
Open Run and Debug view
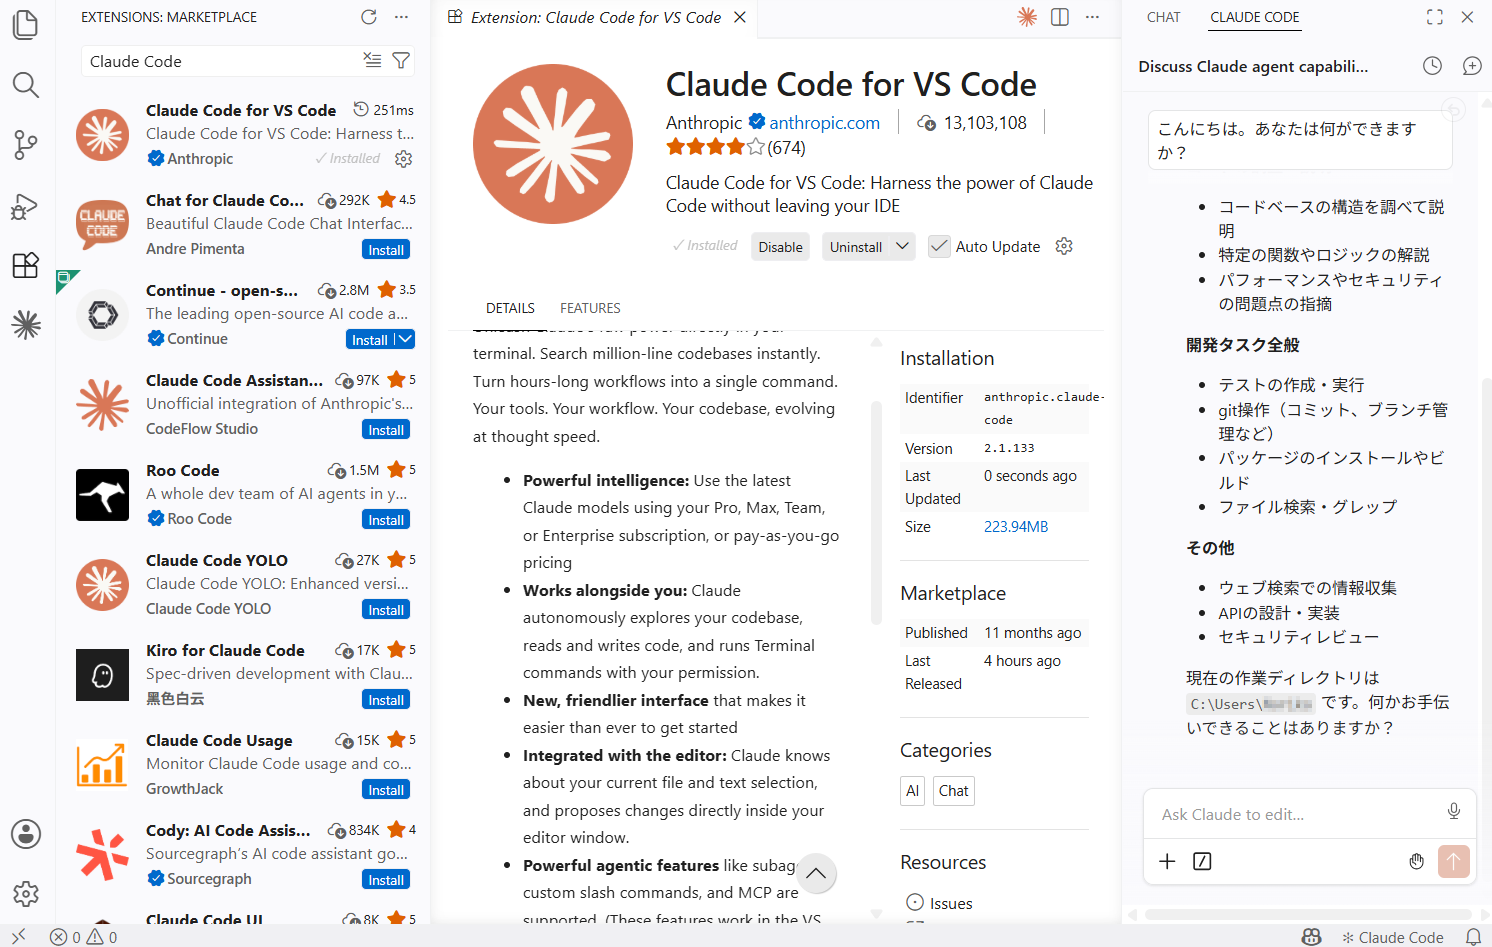(26, 206)
